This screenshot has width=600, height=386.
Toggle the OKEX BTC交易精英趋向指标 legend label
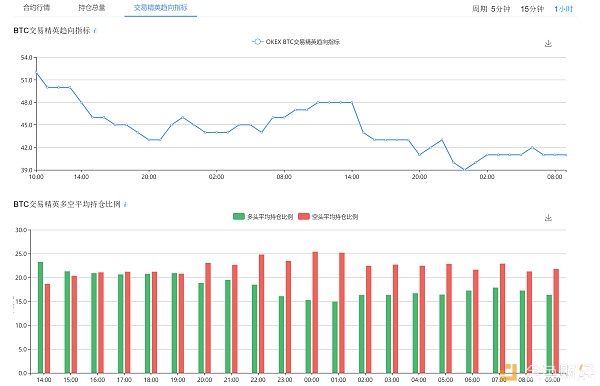303,42
